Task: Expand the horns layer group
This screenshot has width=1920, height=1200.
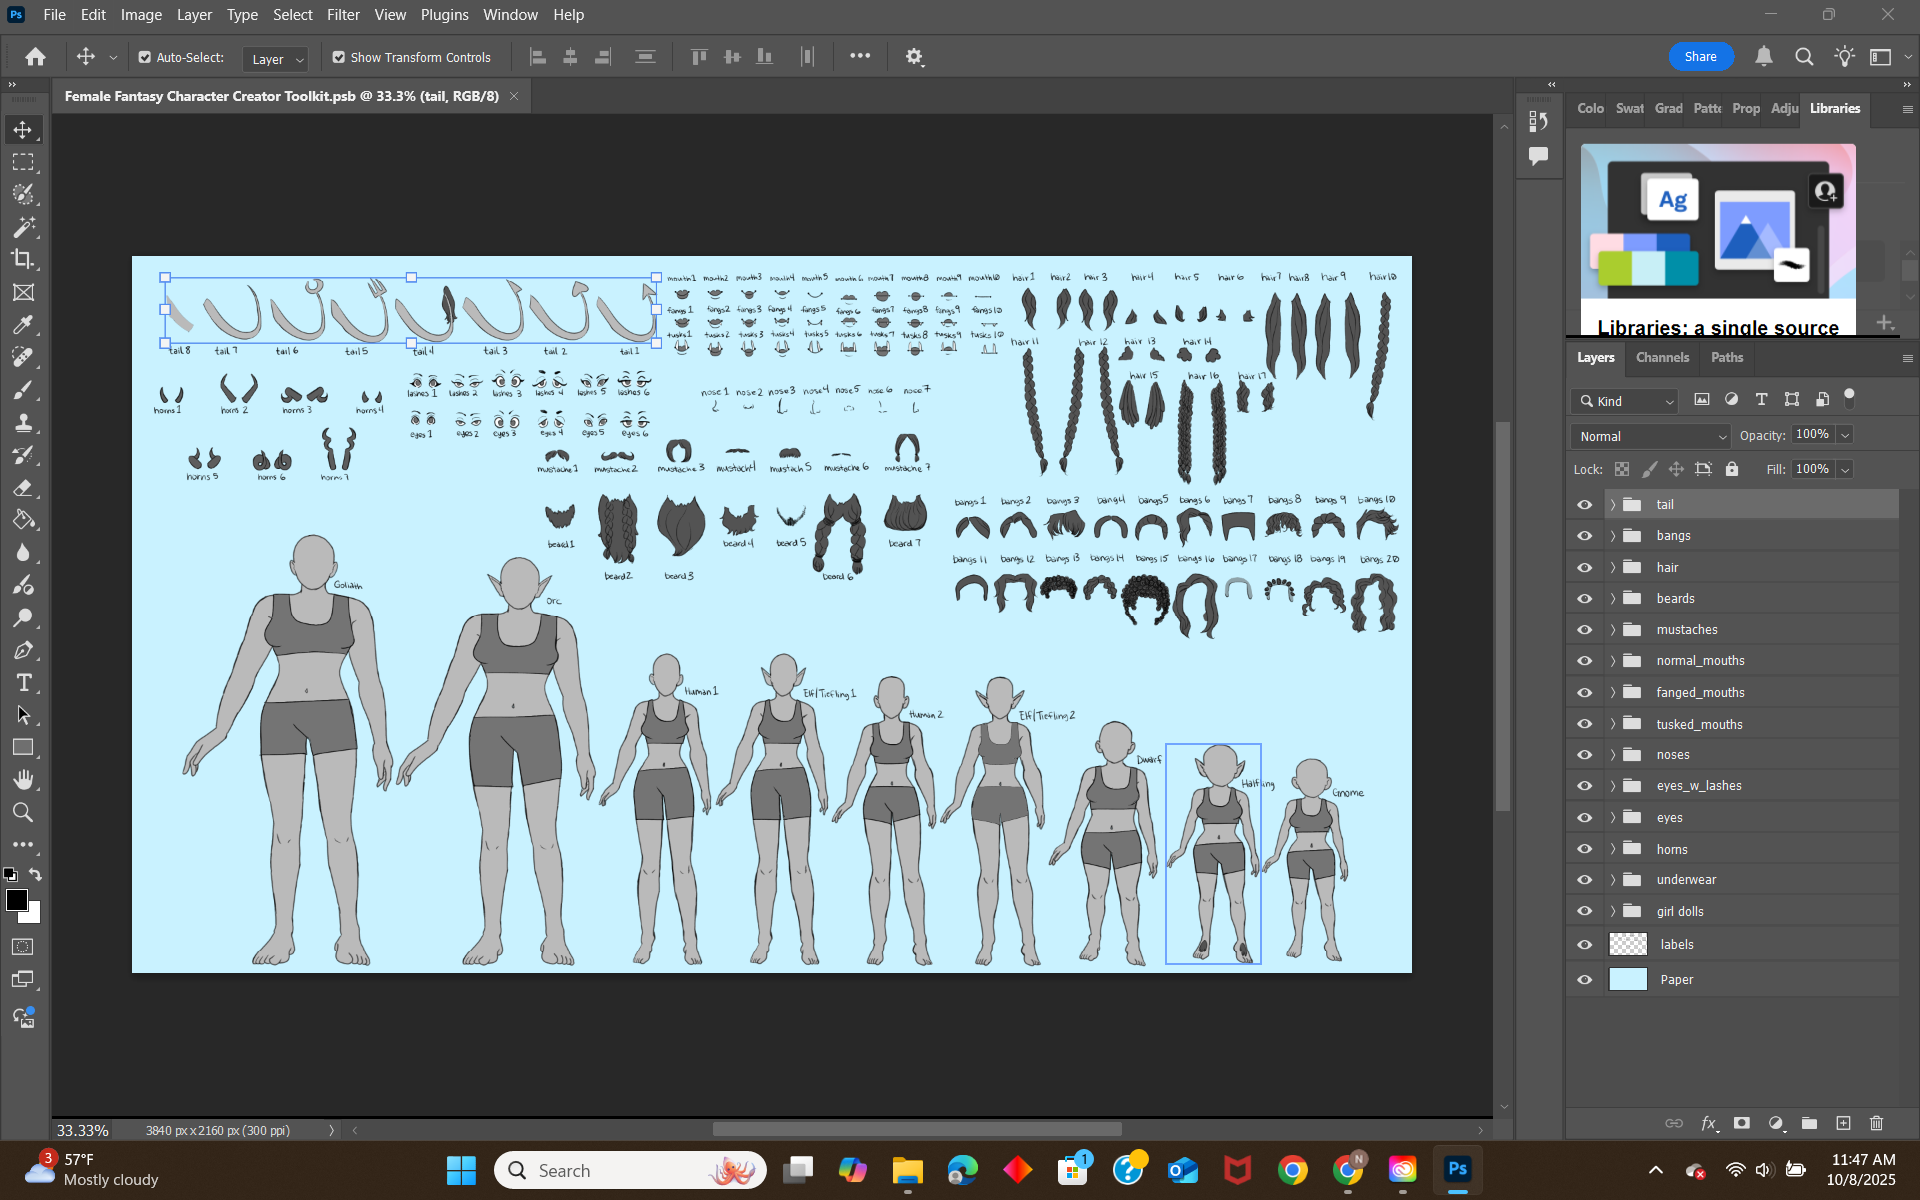Action: 1612,849
